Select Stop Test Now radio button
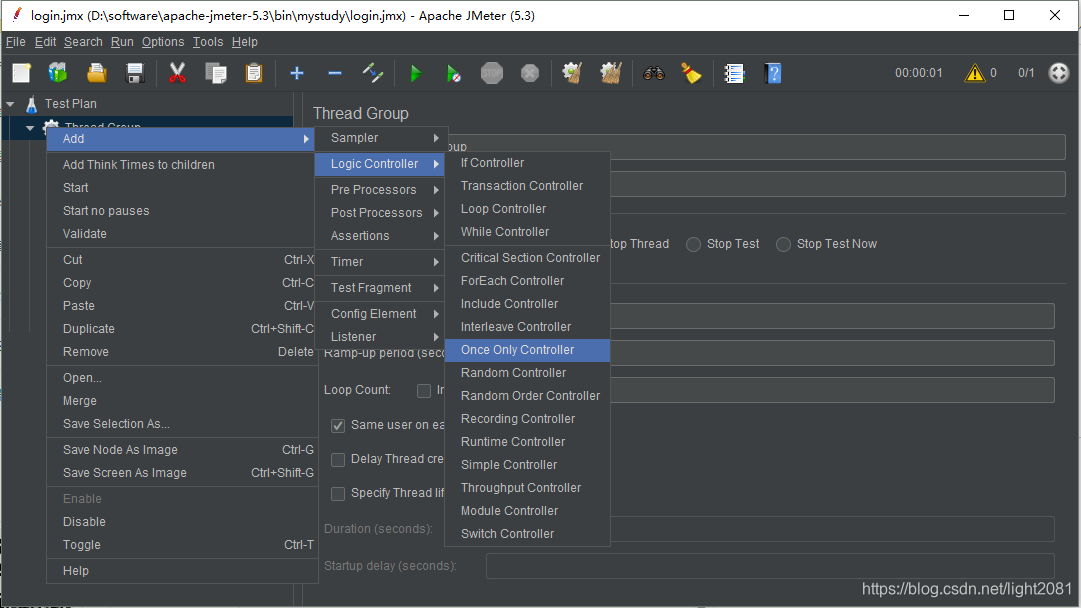The width and height of the screenshot is (1081, 608). pos(783,244)
